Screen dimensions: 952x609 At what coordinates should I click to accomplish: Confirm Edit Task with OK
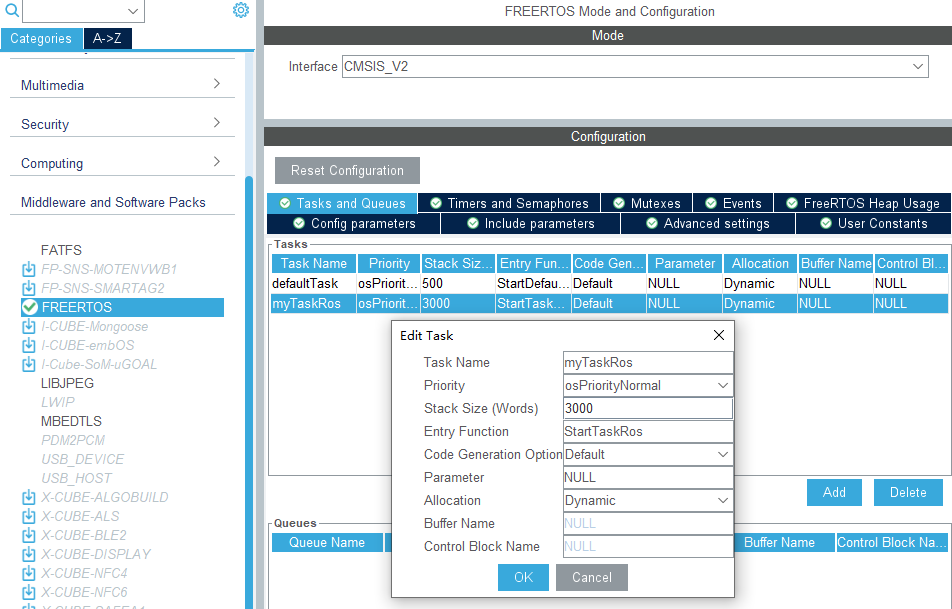pyautogui.click(x=523, y=577)
